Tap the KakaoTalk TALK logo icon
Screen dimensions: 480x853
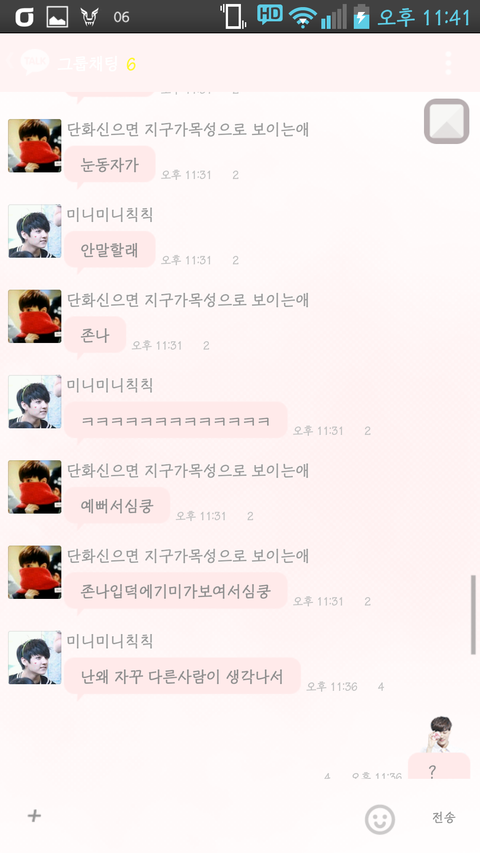tap(34, 63)
